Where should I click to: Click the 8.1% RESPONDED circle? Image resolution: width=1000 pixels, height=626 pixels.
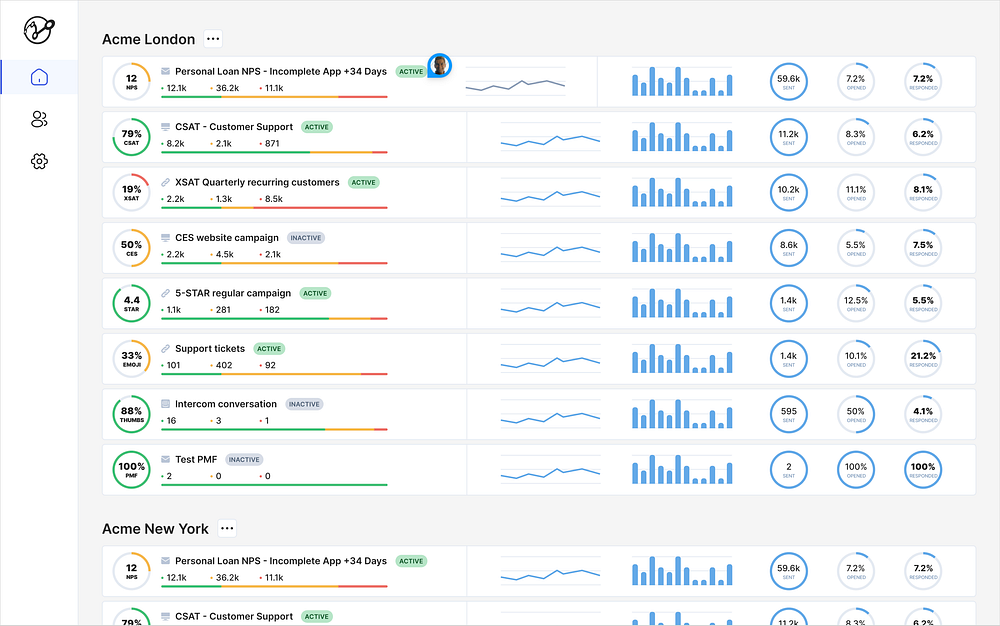(923, 193)
